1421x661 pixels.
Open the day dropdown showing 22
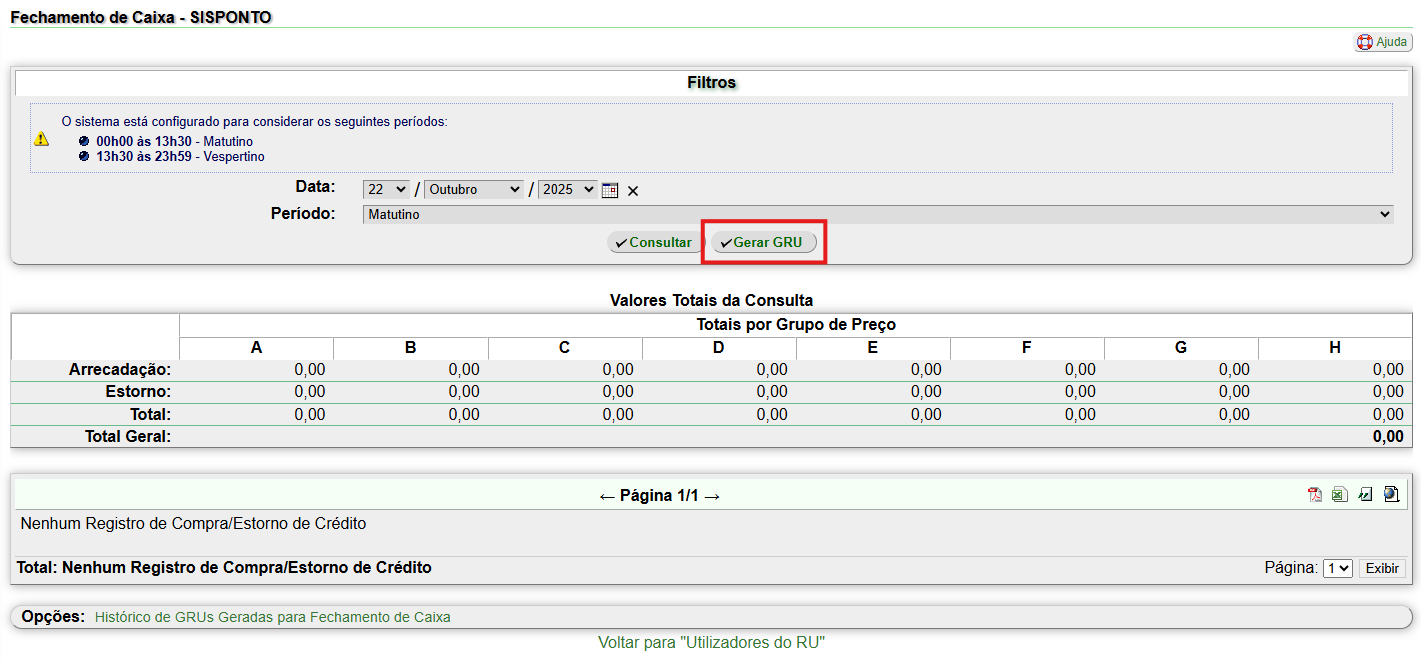[x=387, y=189]
